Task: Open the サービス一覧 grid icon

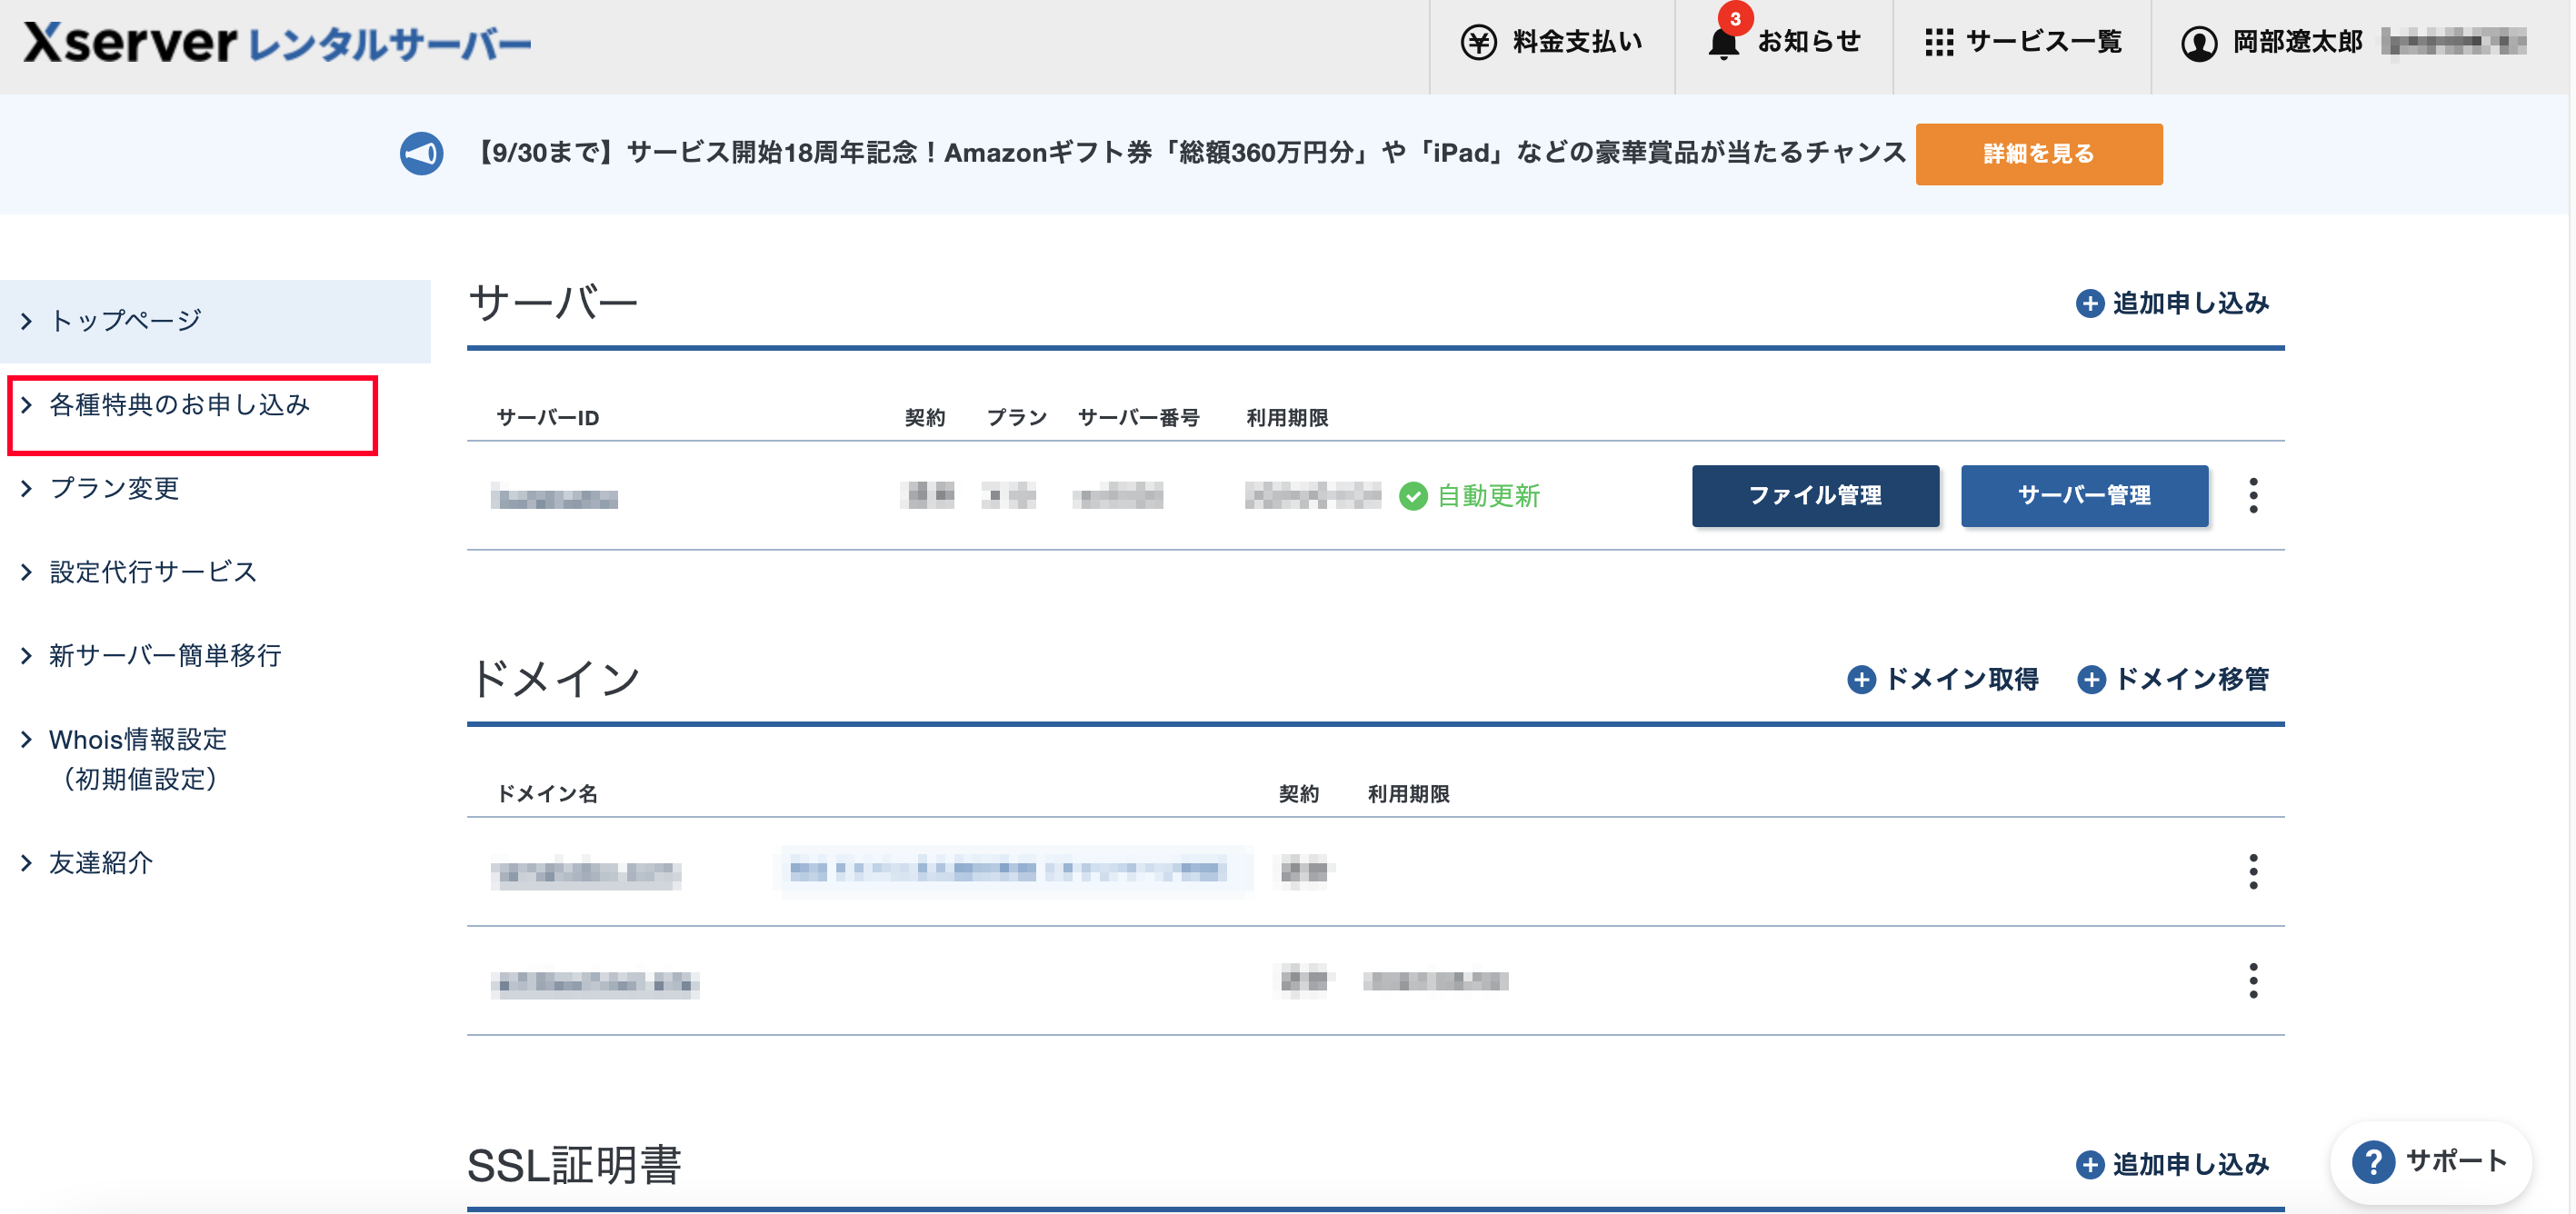Action: click(x=1938, y=43)
